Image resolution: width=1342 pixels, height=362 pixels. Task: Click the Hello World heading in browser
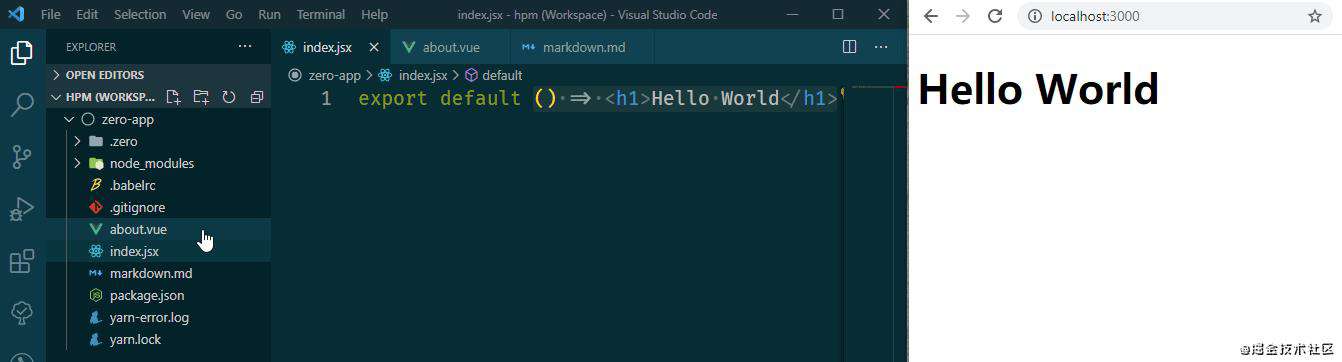(x=1038, y=89)
